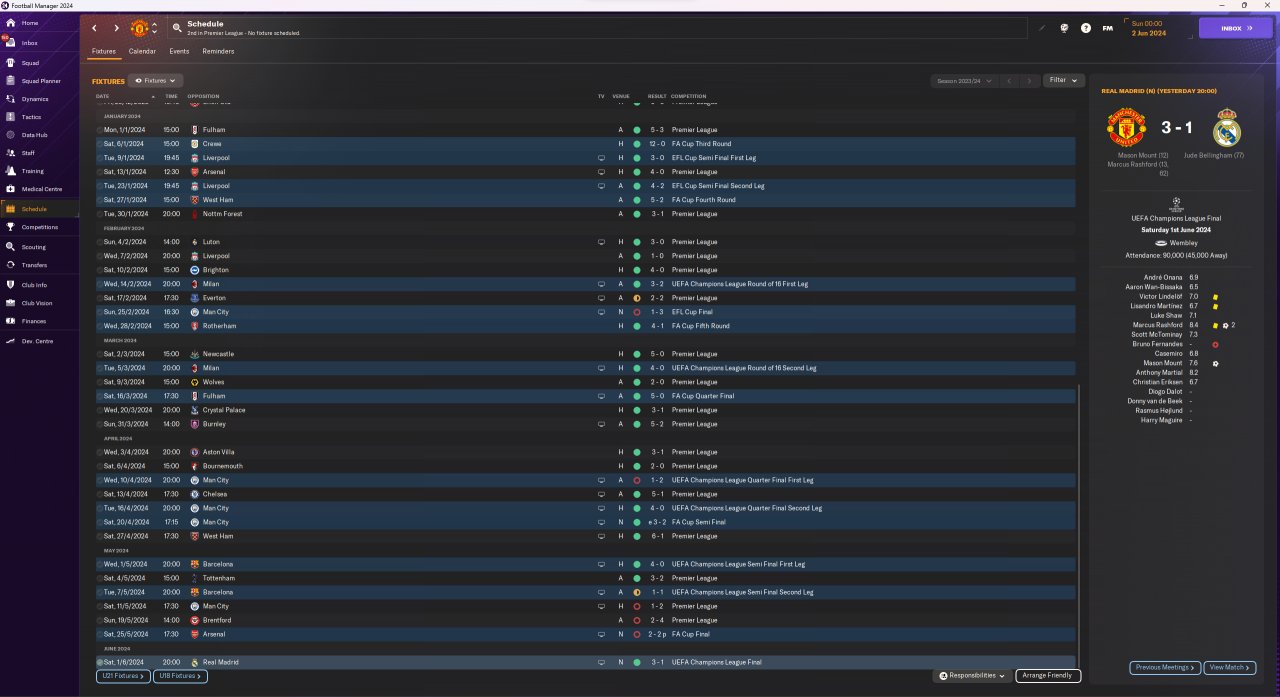Click the Real Madrid crest in the match panel
The height and width of the screenshot is (697, 1280).
coord(1226,128)
